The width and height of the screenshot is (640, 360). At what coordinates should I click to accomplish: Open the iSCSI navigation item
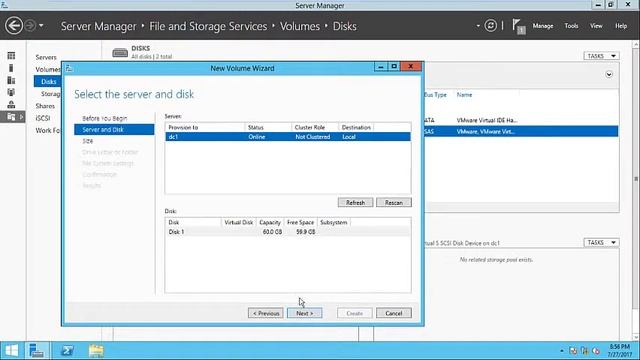pos(42,118)
